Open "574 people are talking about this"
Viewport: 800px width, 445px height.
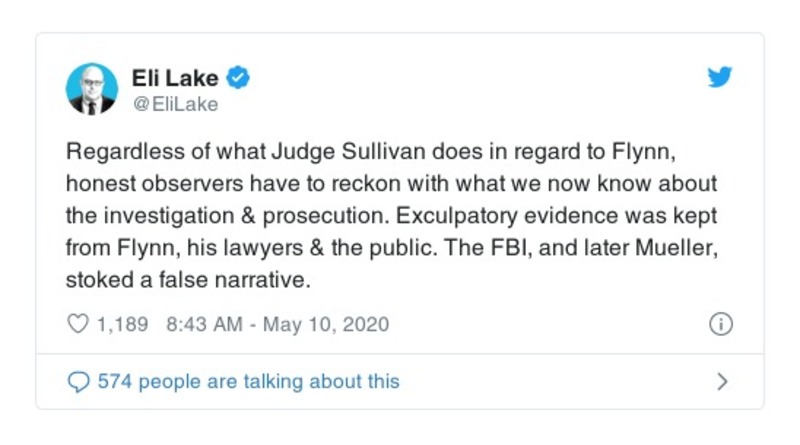click(x=247, y=381)
